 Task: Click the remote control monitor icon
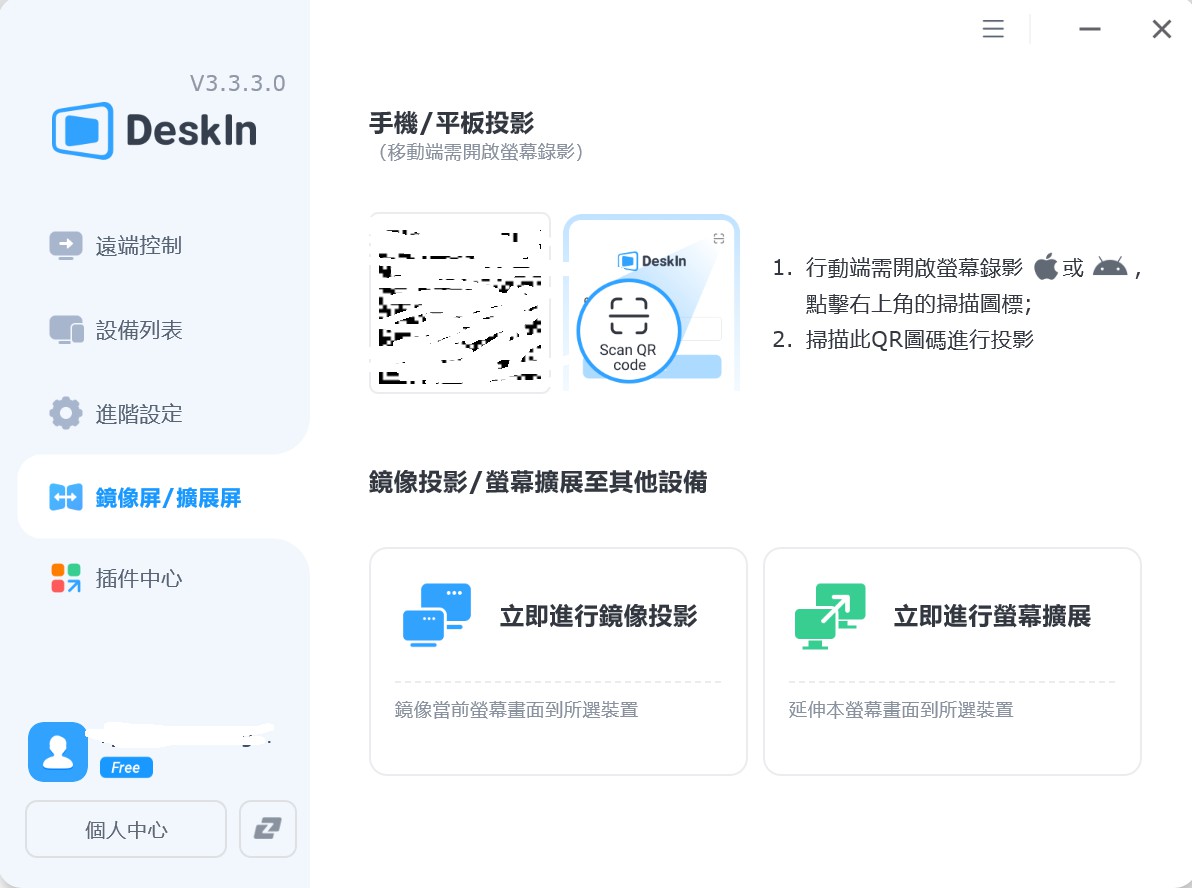tap(66, 246)
